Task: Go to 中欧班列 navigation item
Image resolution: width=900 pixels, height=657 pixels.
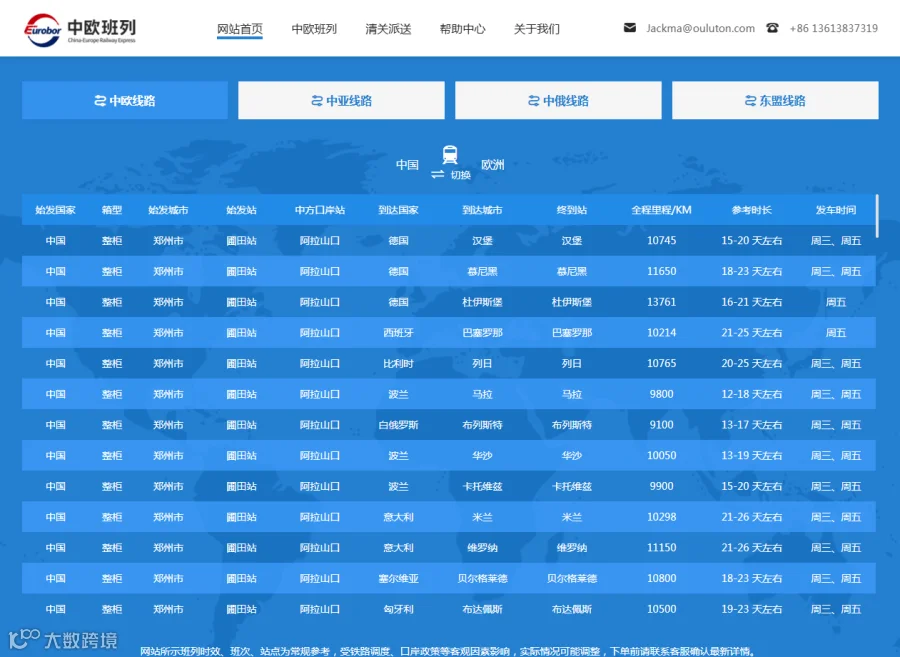Action: pos(314,29)
